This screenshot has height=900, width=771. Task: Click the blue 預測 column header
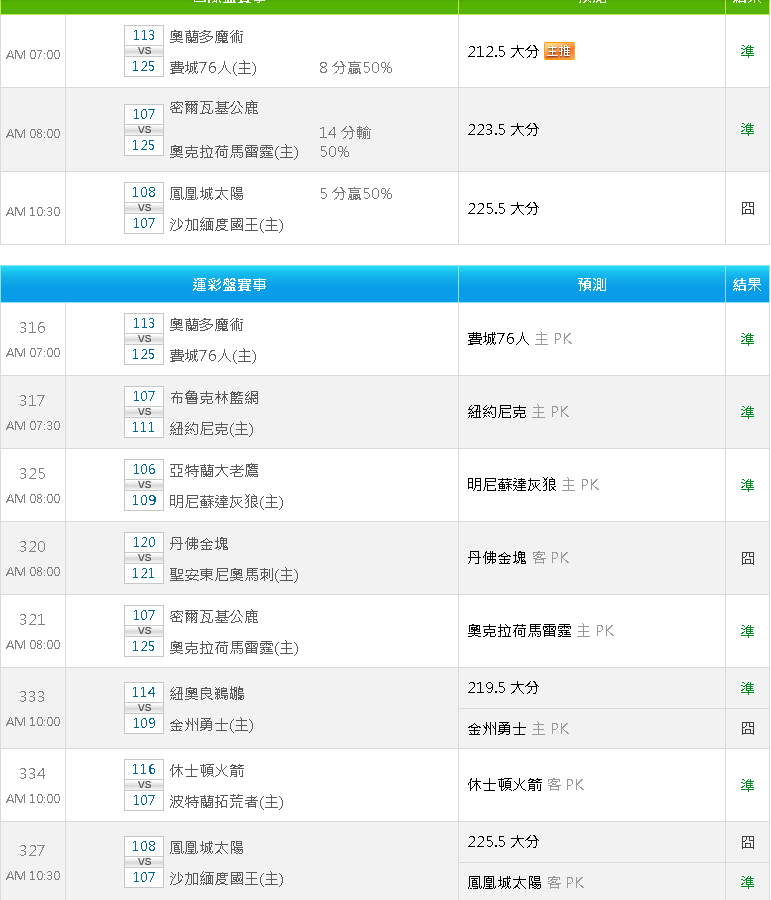click(591, 284)
